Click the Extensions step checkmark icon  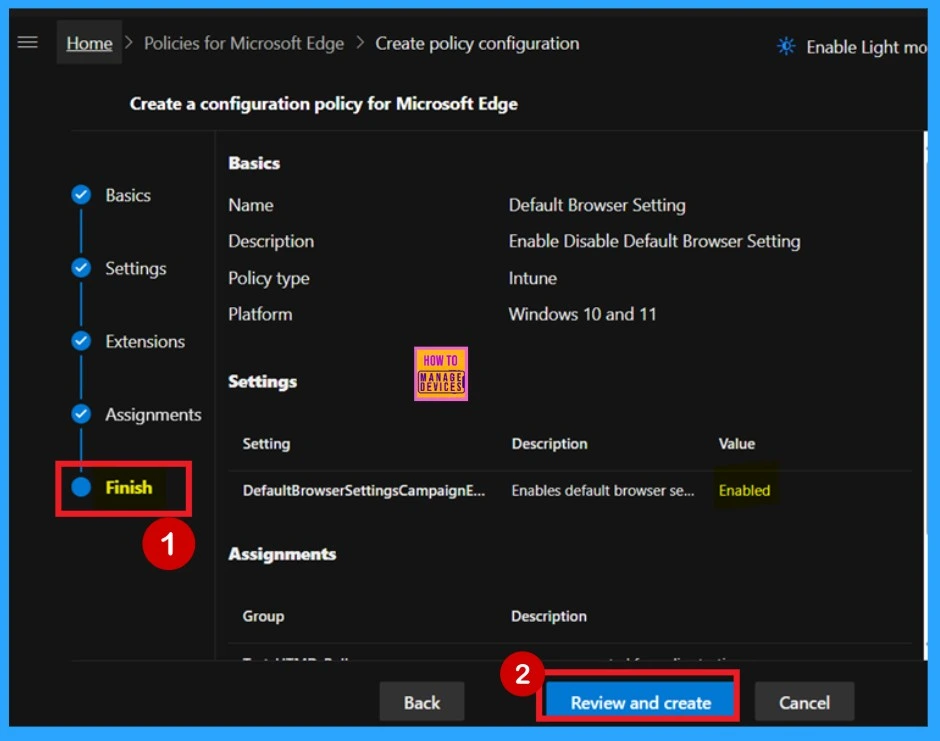point(81,341)
